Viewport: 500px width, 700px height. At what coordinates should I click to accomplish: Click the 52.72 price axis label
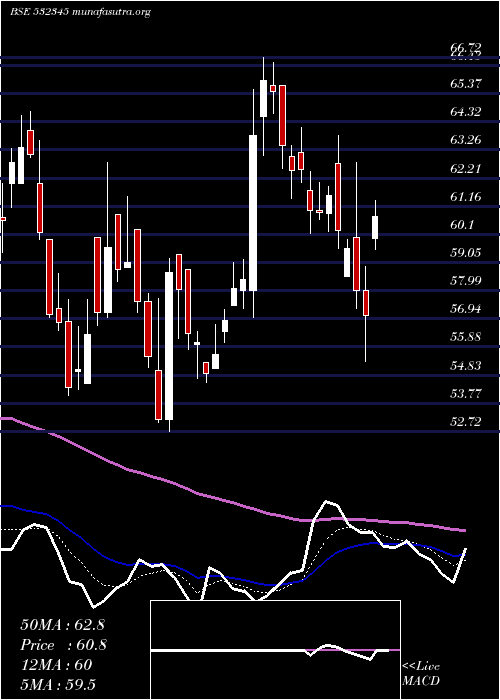[x=466, y=422]
